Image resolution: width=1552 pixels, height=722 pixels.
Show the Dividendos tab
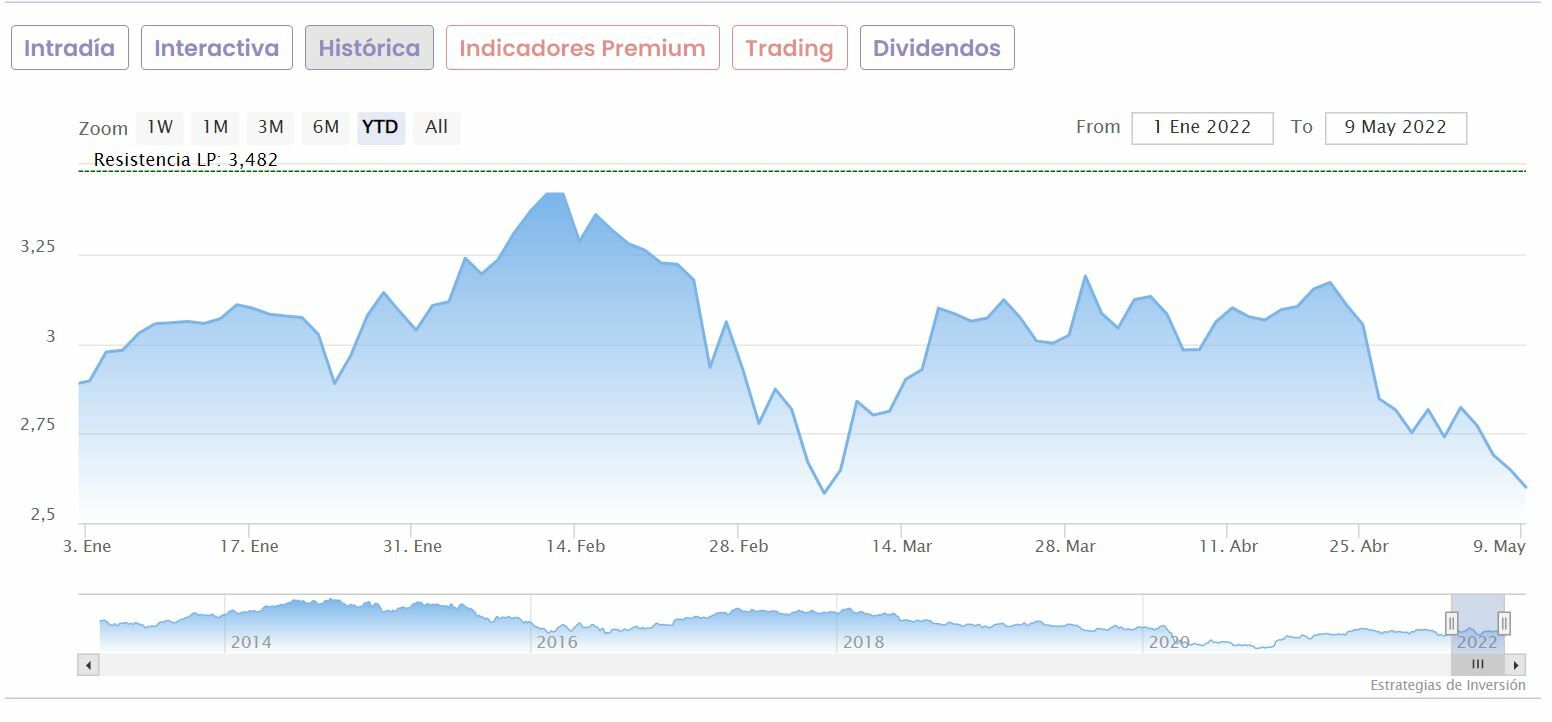(x=937, y=48)
